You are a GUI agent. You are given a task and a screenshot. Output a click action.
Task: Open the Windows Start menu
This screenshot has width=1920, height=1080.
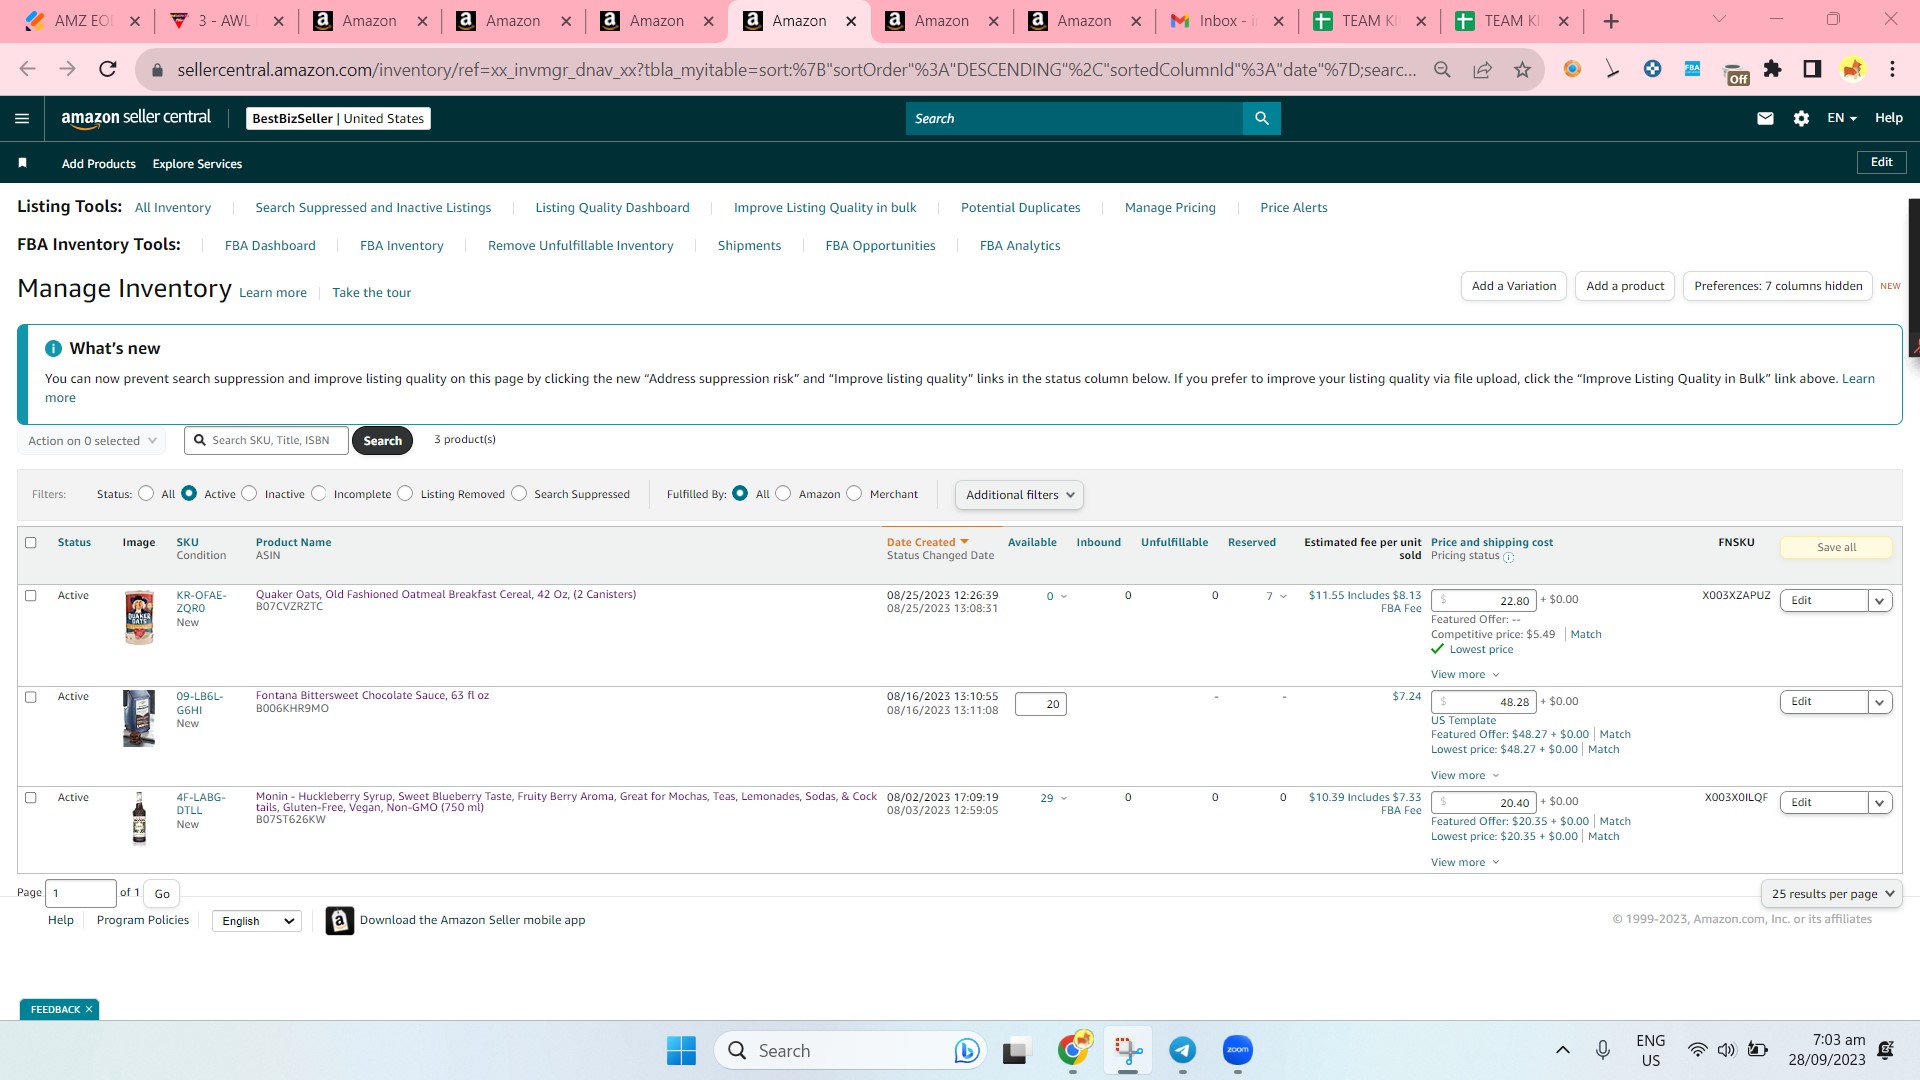pyautogui.click(x=681, y=1050)
